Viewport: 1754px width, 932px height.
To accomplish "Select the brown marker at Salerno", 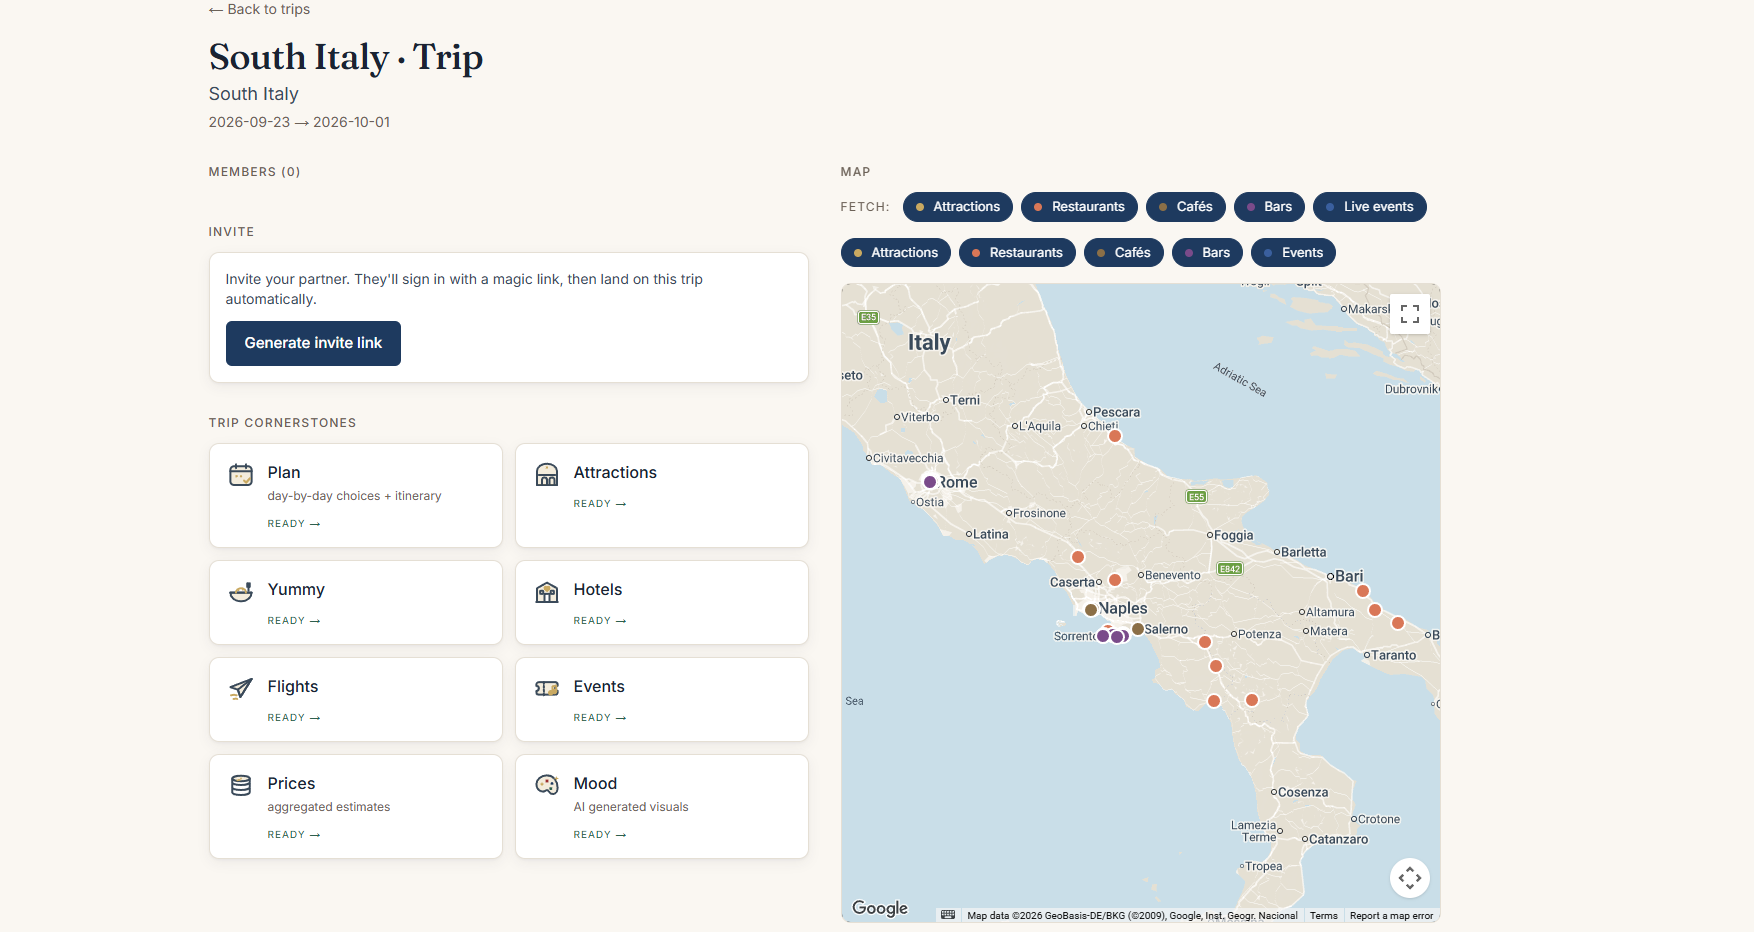I will point(1137,629).
